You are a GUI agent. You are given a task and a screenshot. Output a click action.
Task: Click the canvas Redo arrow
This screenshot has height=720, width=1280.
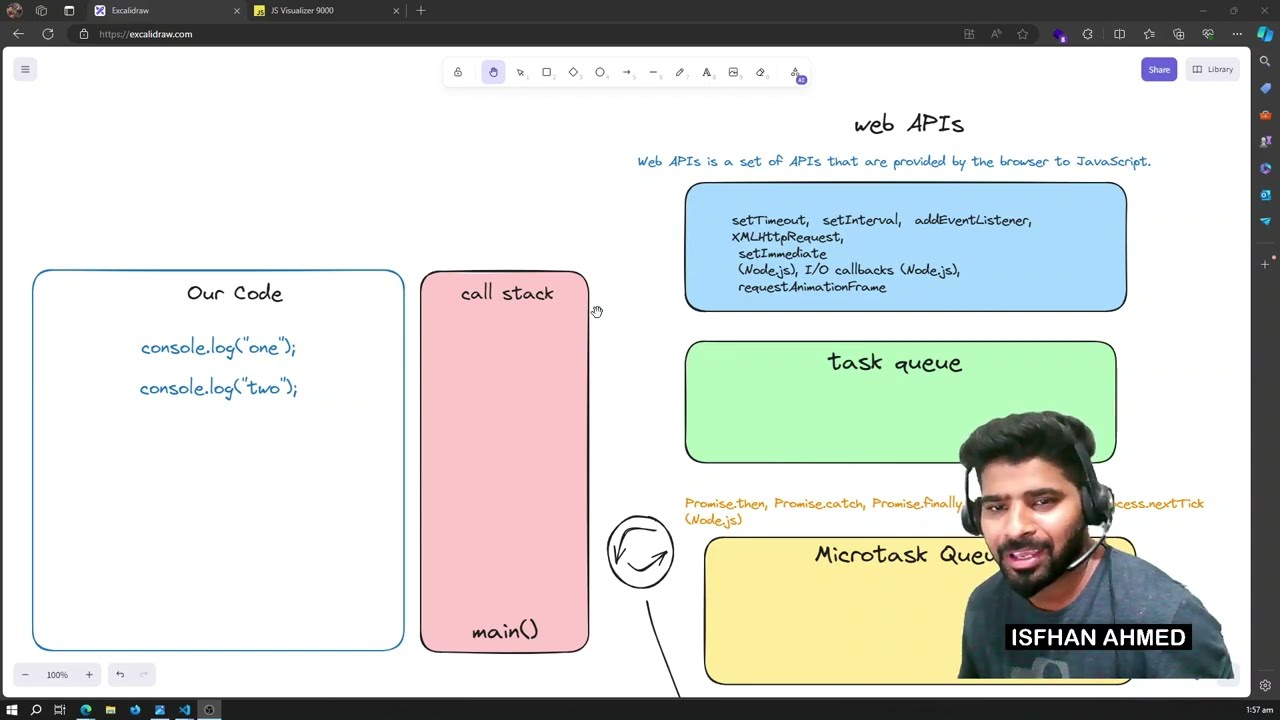coord(144,675)
